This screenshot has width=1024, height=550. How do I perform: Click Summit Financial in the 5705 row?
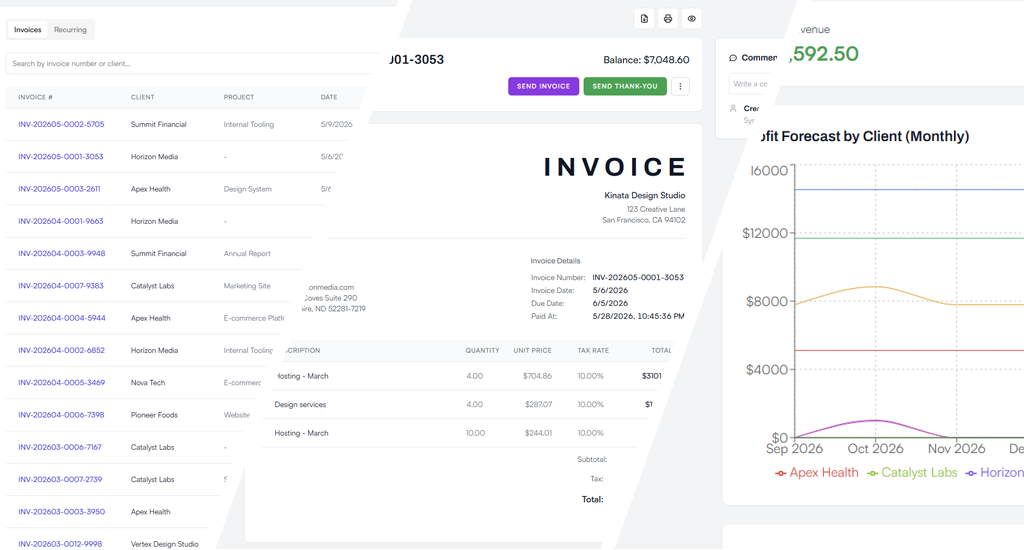point(159,124)
